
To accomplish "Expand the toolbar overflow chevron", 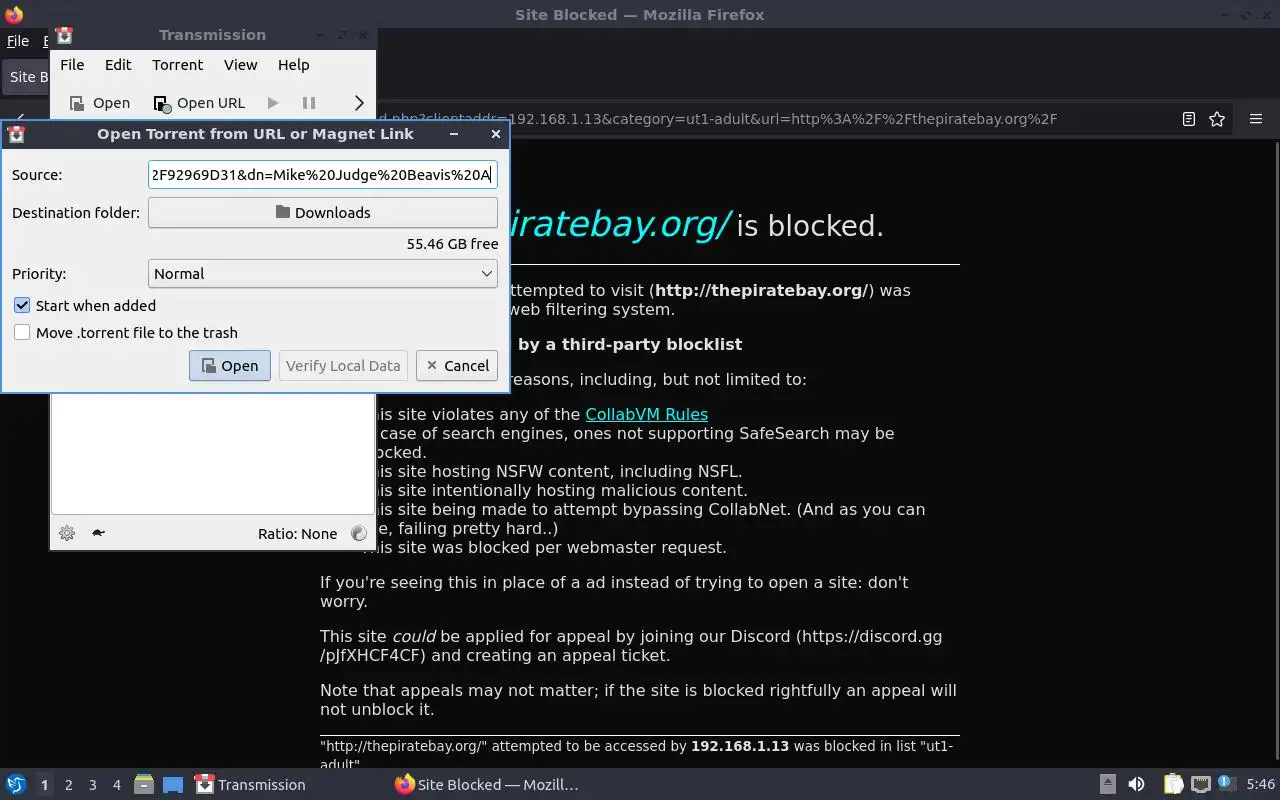I will click(359, 102).
